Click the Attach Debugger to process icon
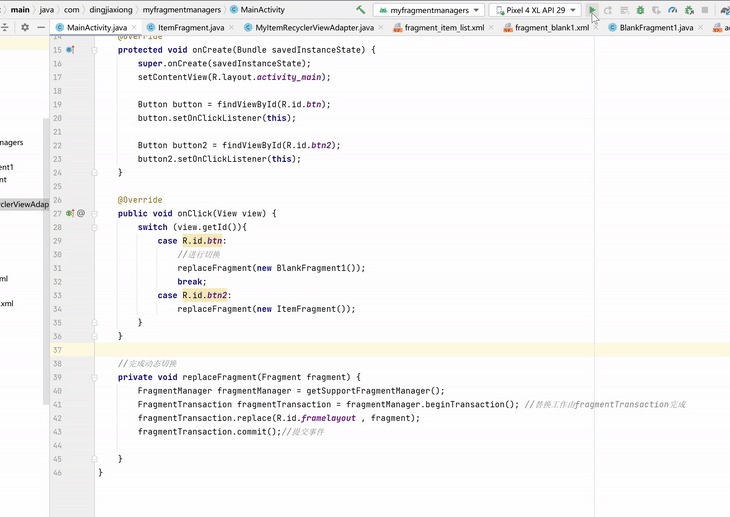This screenshot has height=517, width=730. point(689,10)
